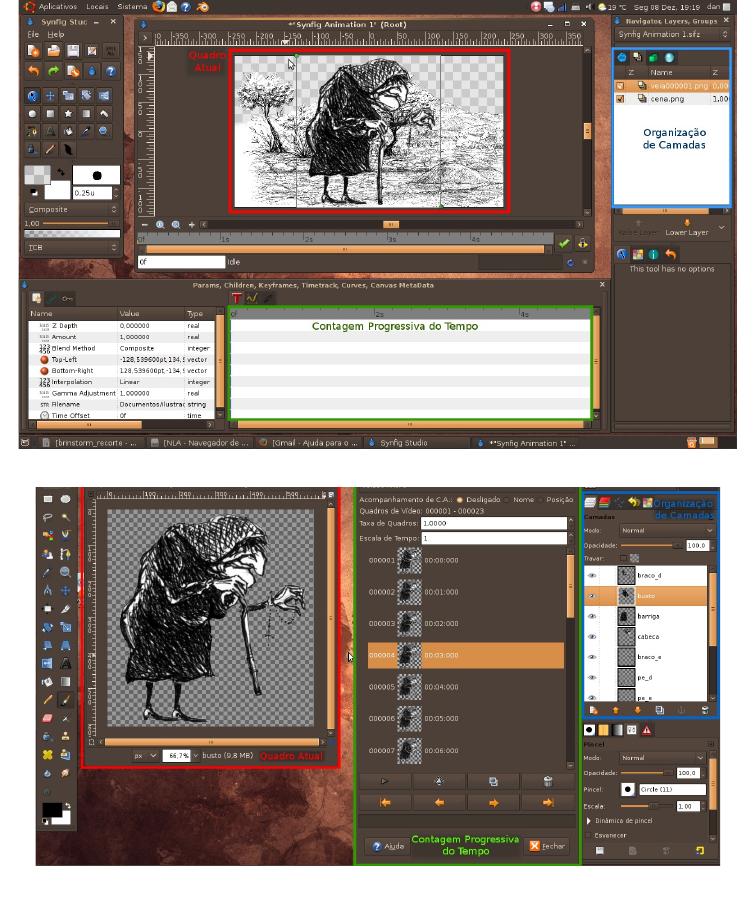The image size is (756, 919).
Task: Toggle visibility of the braco_d layer
Action: (592, 576)
